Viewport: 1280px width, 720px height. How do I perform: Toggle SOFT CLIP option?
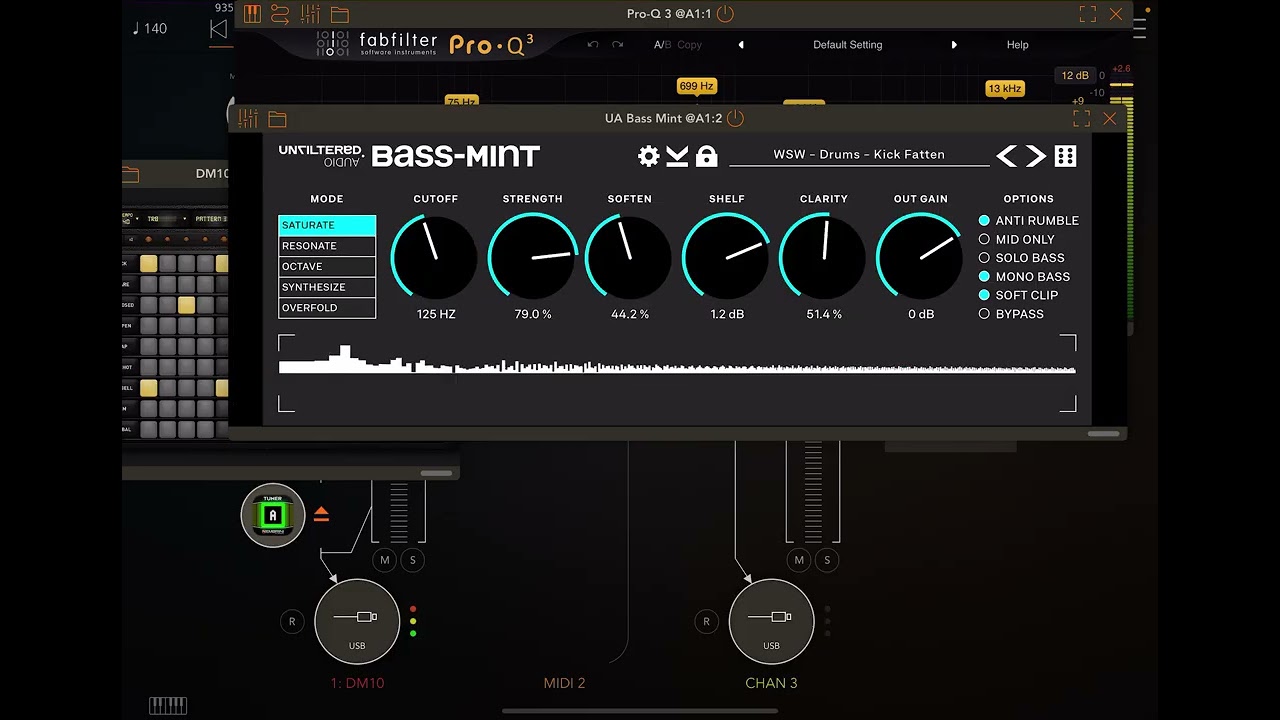tap(1018, 295)
